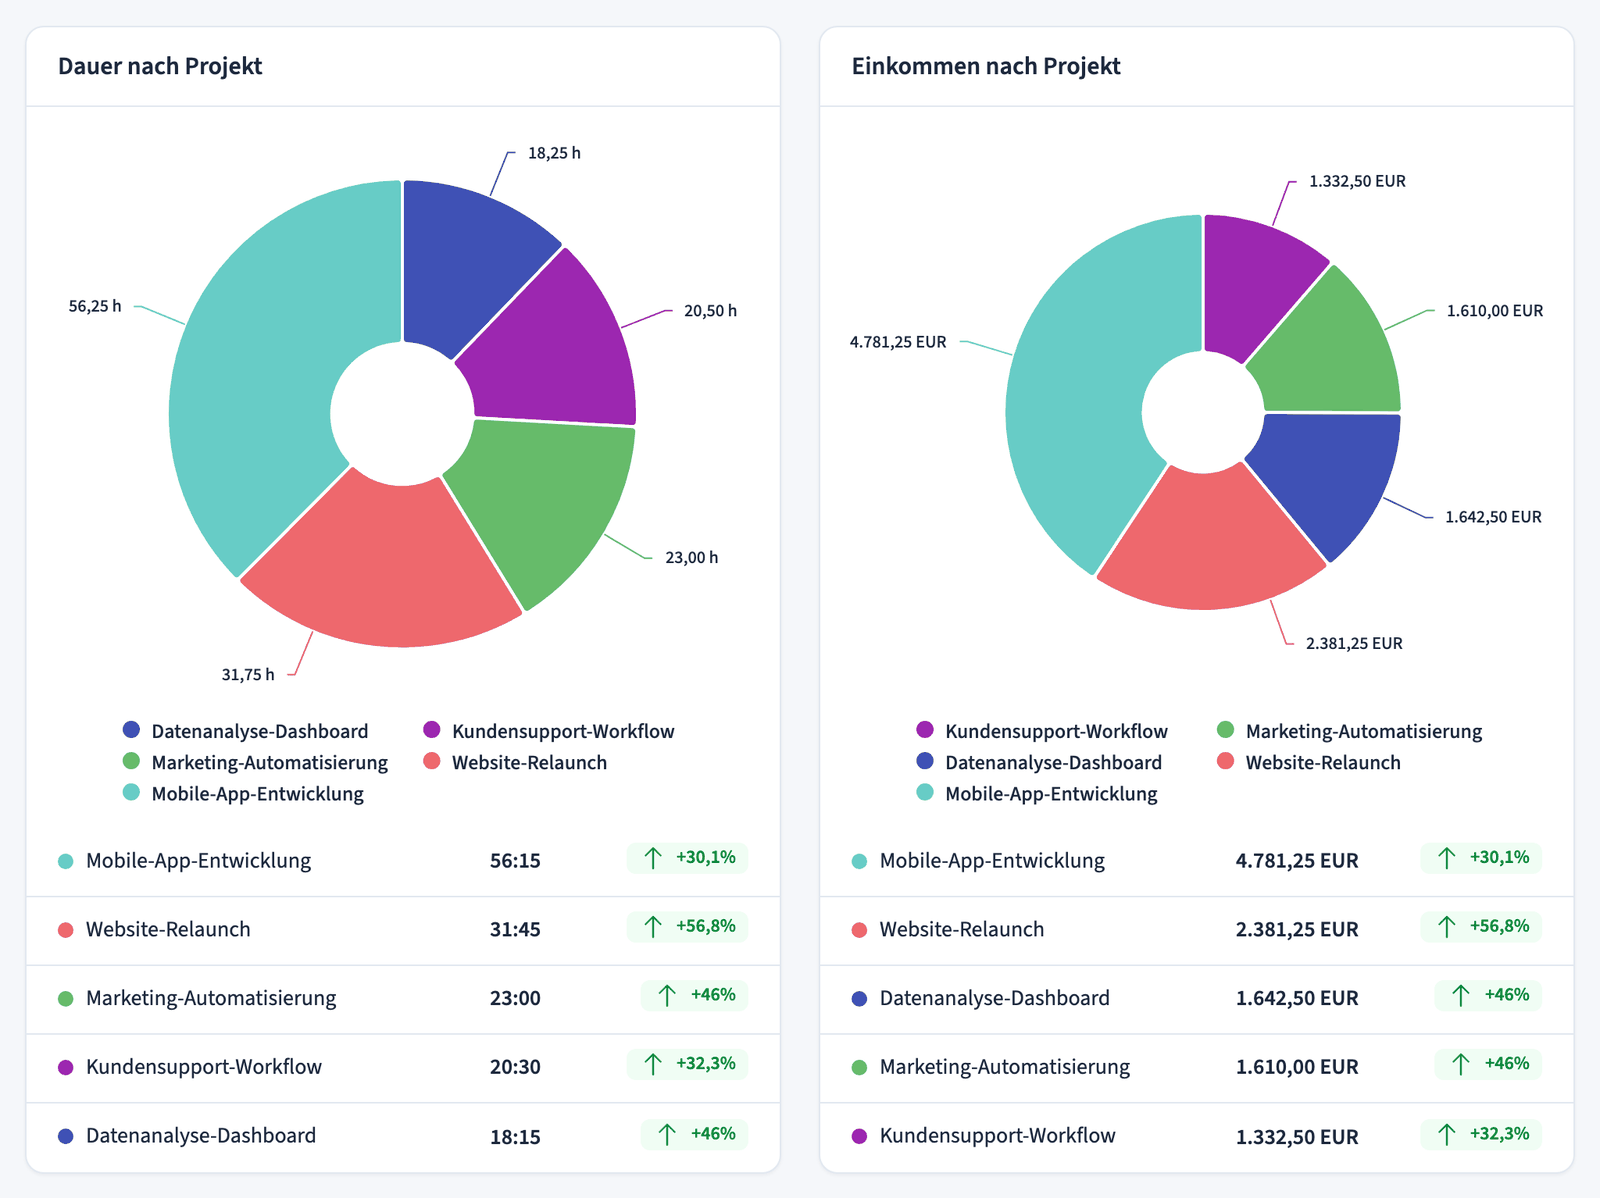Image resolution: width=1600 pixels, height=1198 pixels.
Task: Click the 2.381,25 EUR chart label
Action: 1354,643
